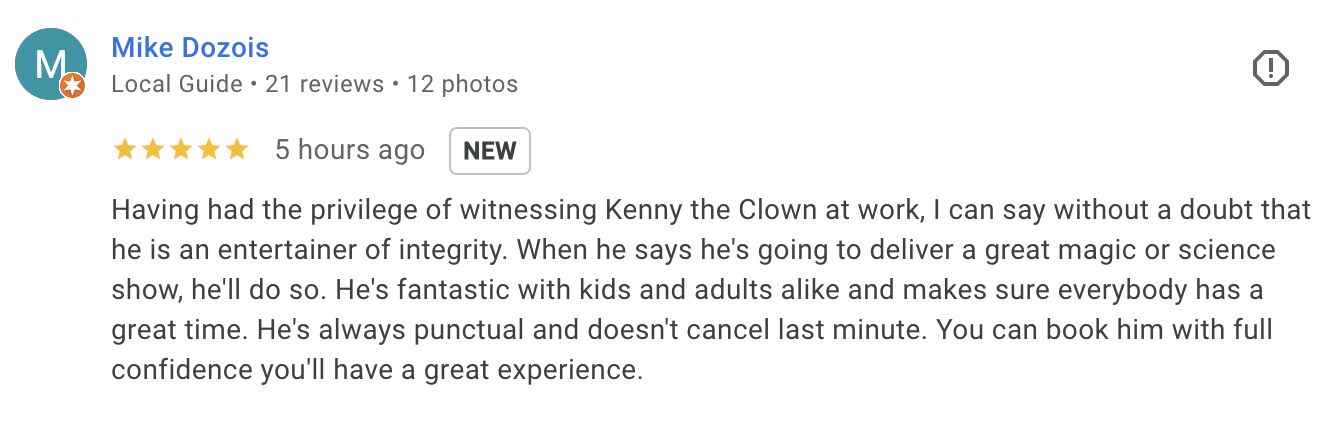Click the orange Local Guide star badge
This screenshot has height=434, width=1336.
(73, 87)
